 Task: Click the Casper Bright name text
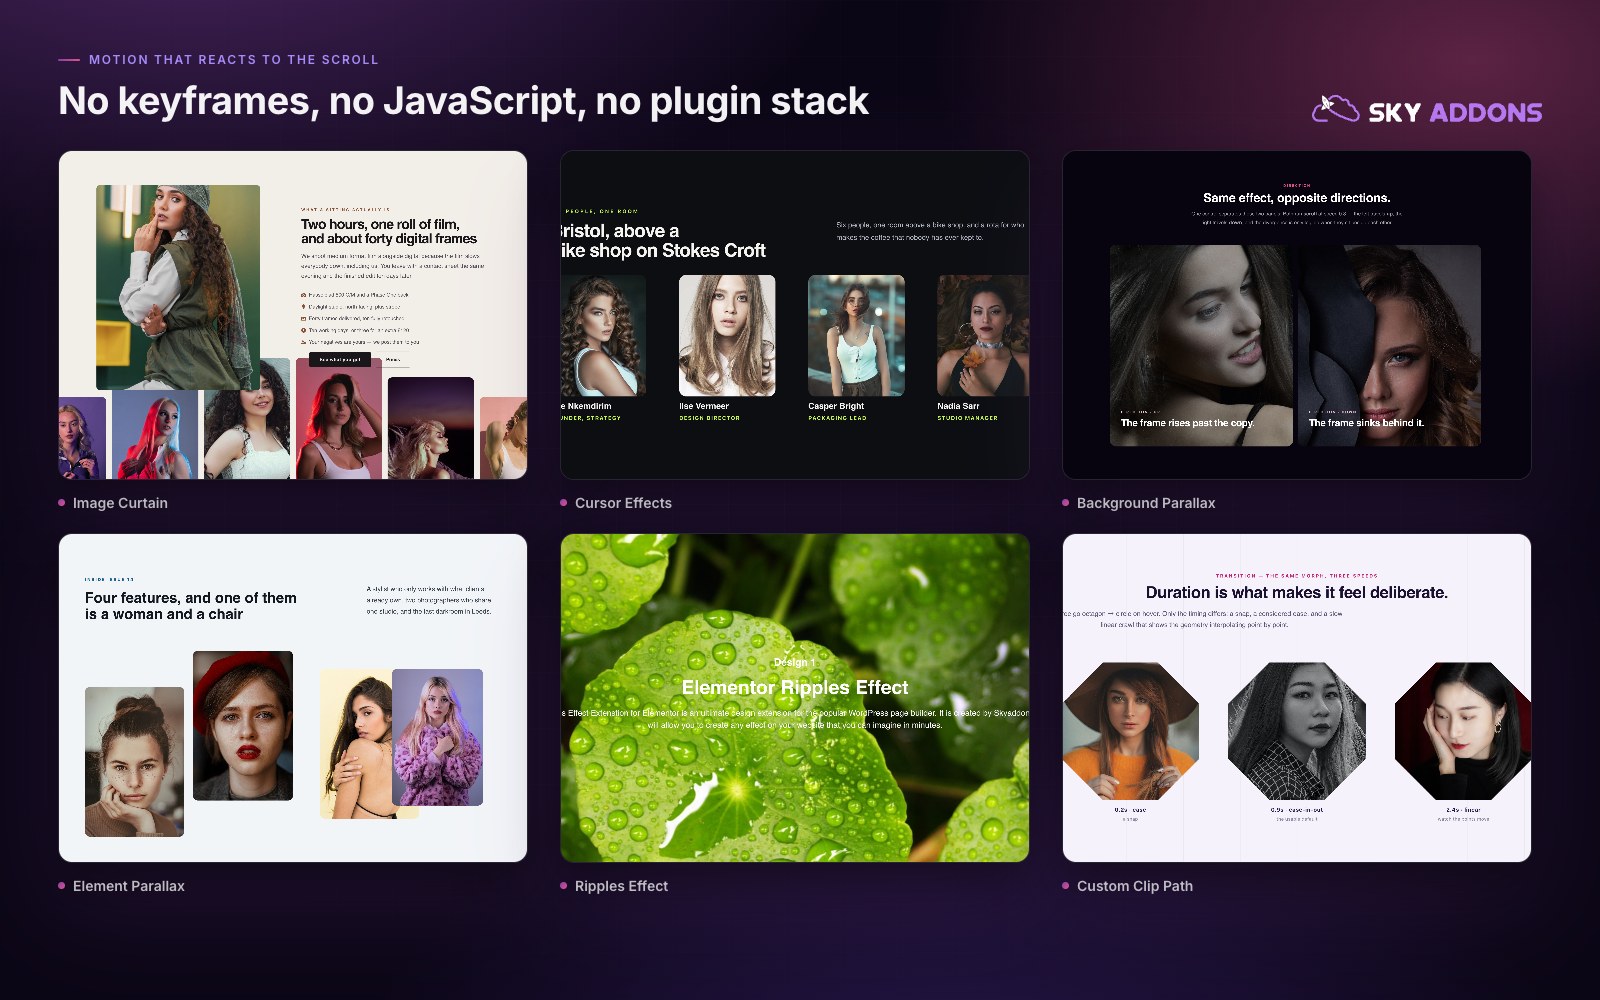pos(836,406)
